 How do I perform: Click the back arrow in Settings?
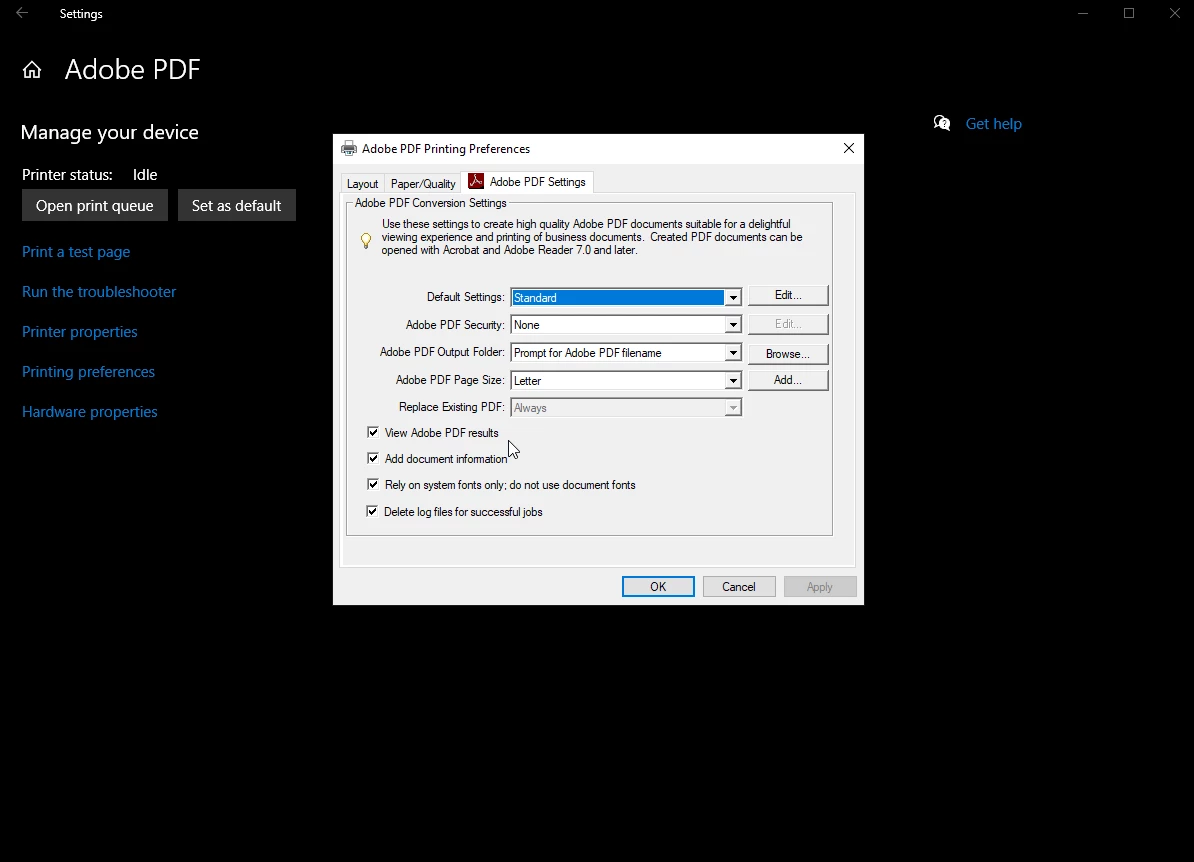(22, 13)
